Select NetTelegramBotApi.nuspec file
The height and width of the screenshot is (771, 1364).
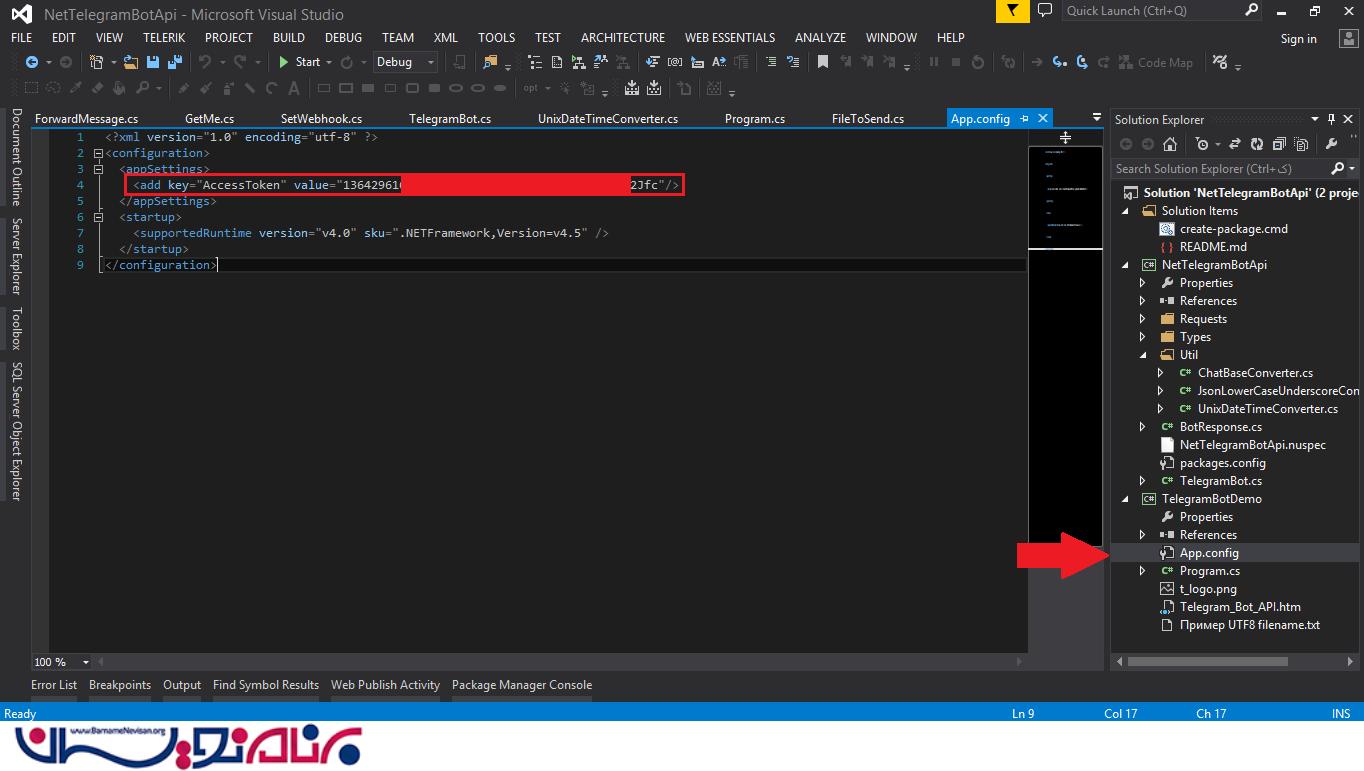pyautogui.click(x=1253, y=445)
